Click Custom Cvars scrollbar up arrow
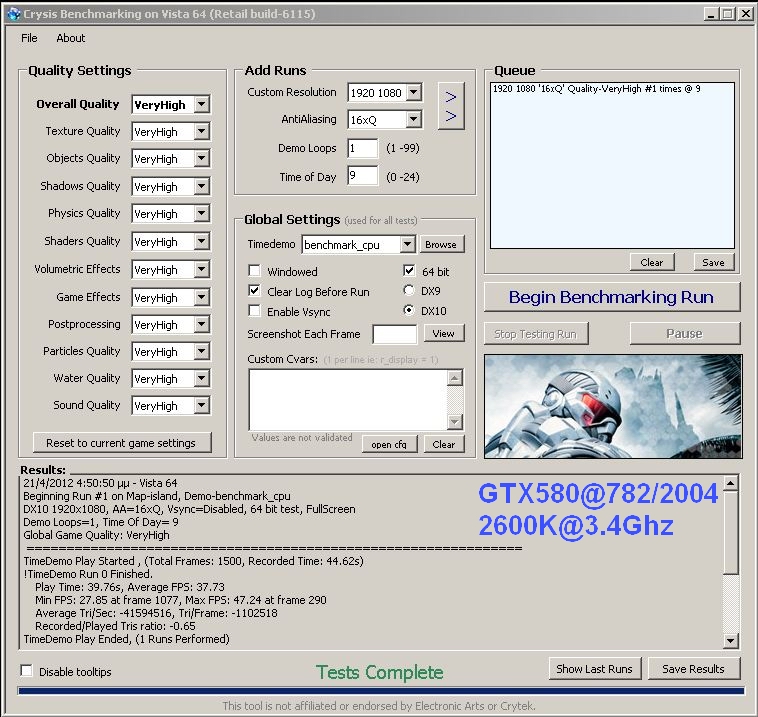The width and height of the screenshot is (758, 717). 454,378
